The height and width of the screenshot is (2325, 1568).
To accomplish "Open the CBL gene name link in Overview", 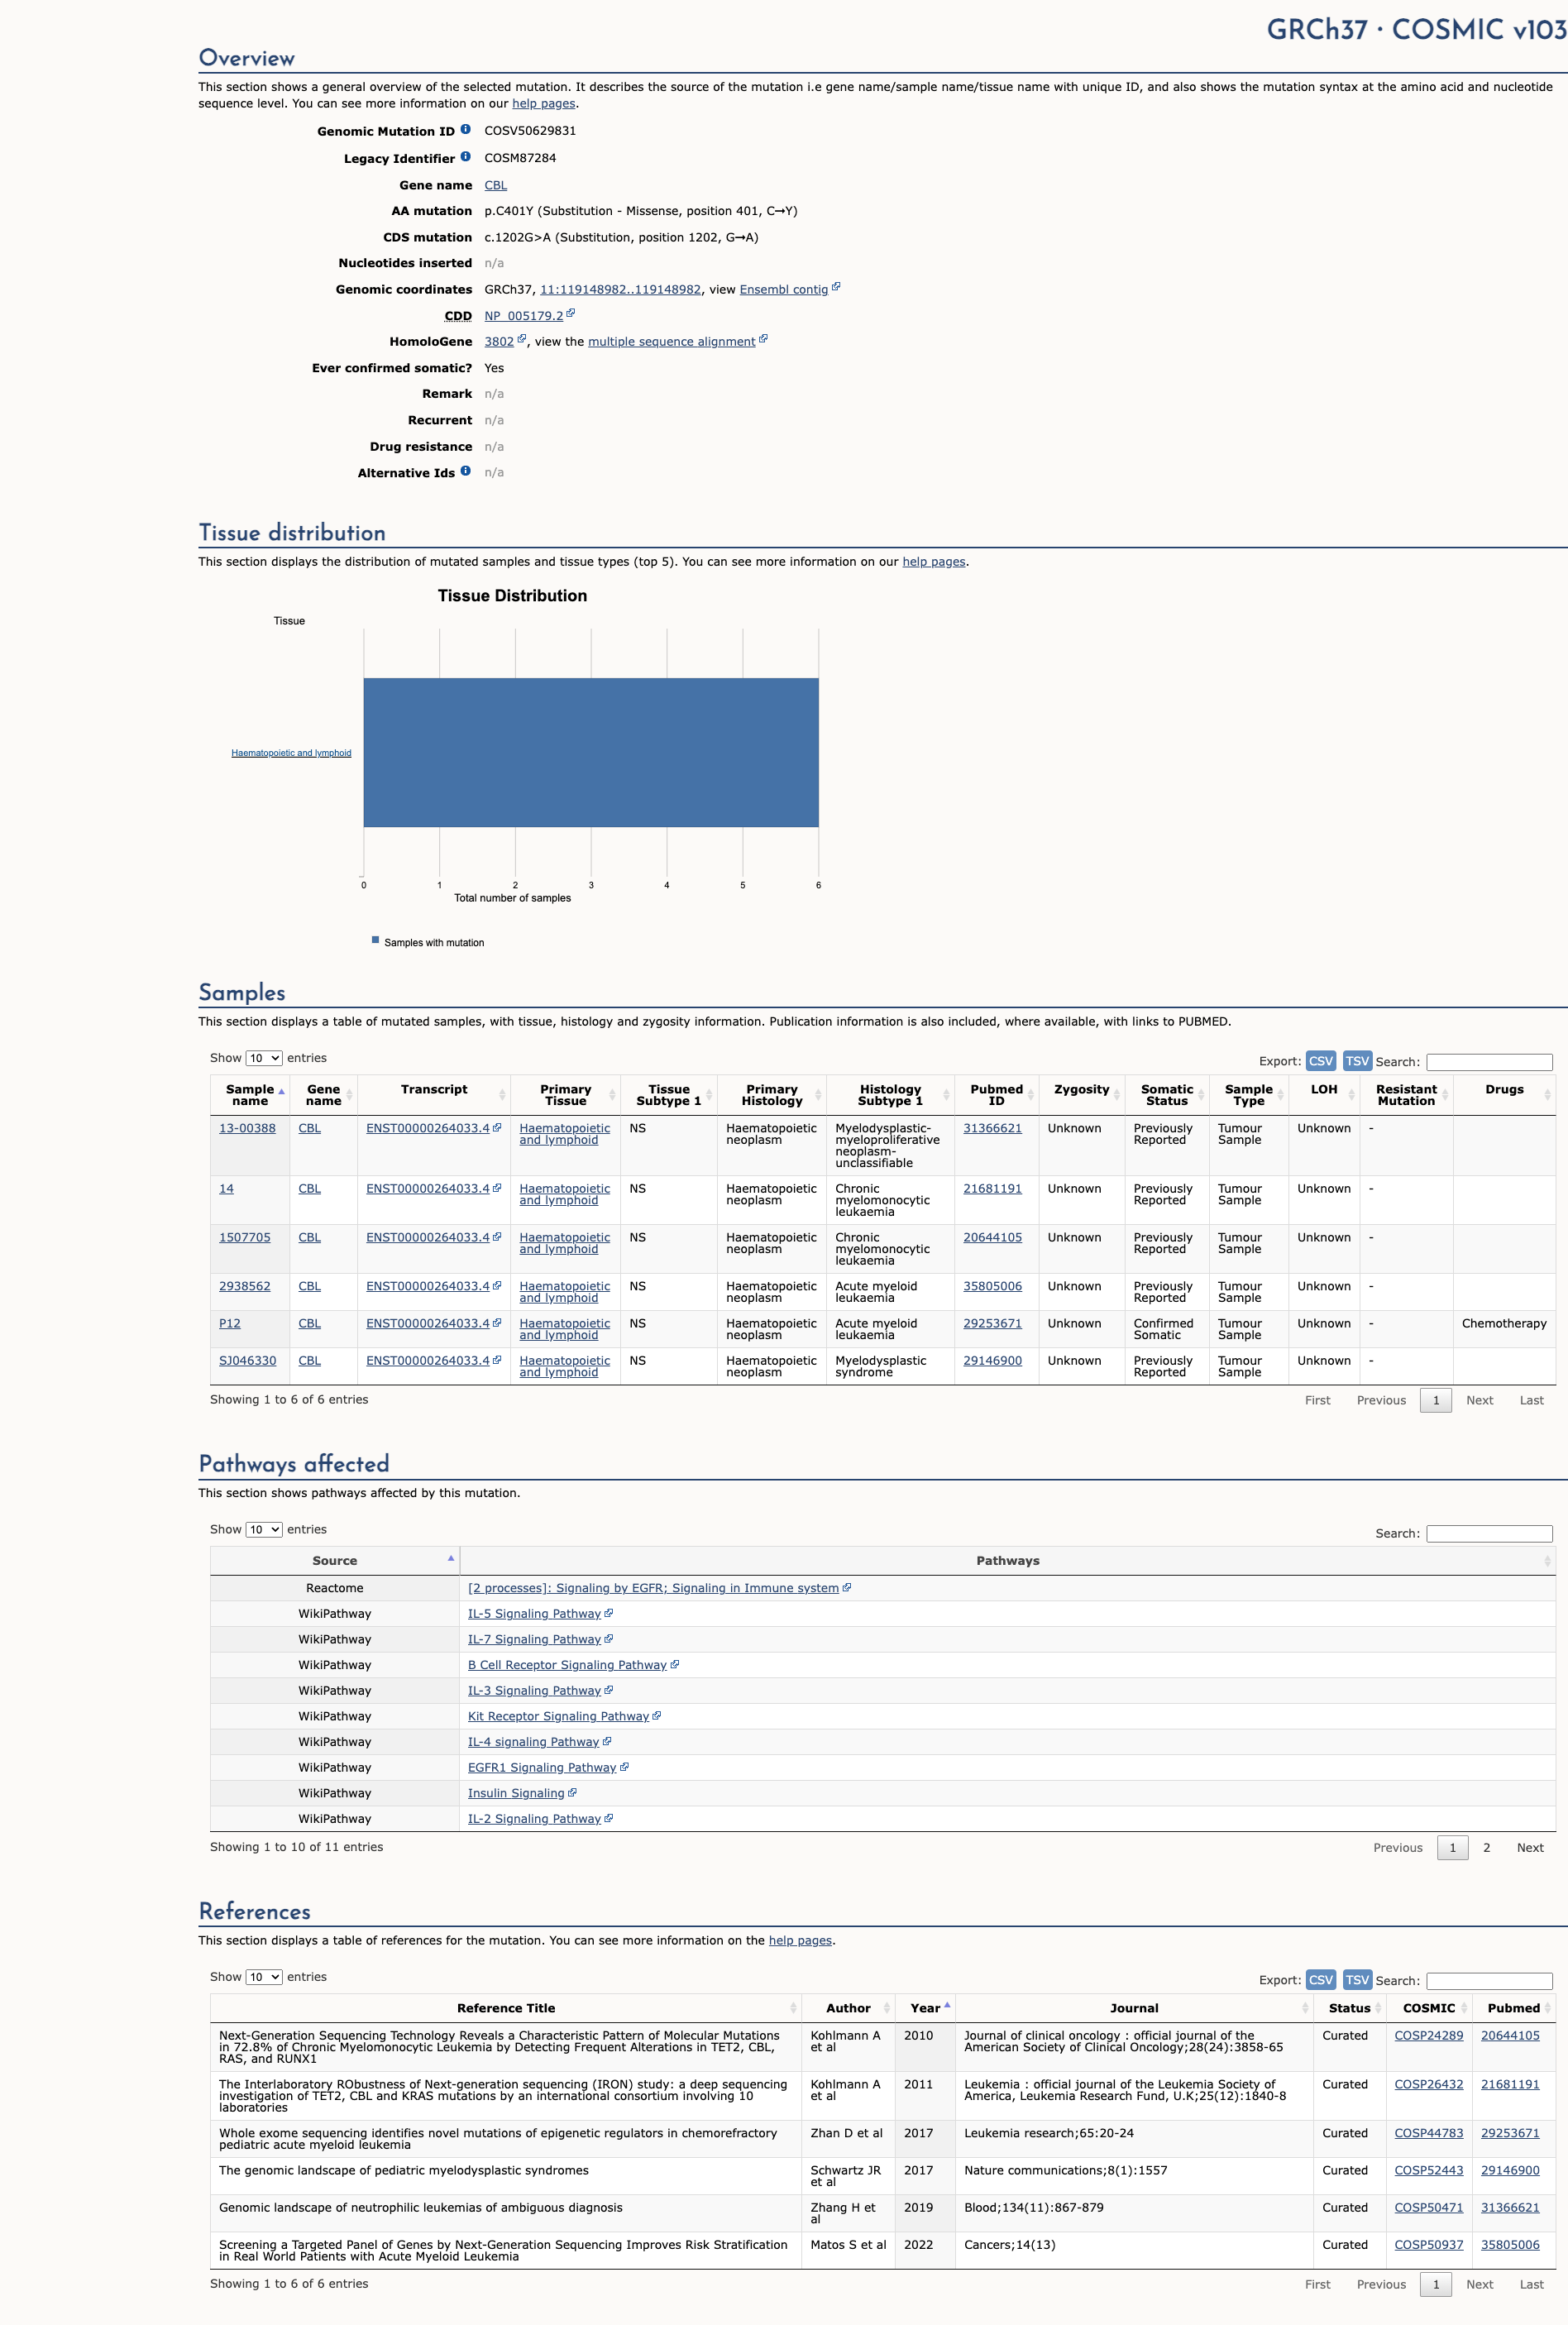I will (495, 185).
